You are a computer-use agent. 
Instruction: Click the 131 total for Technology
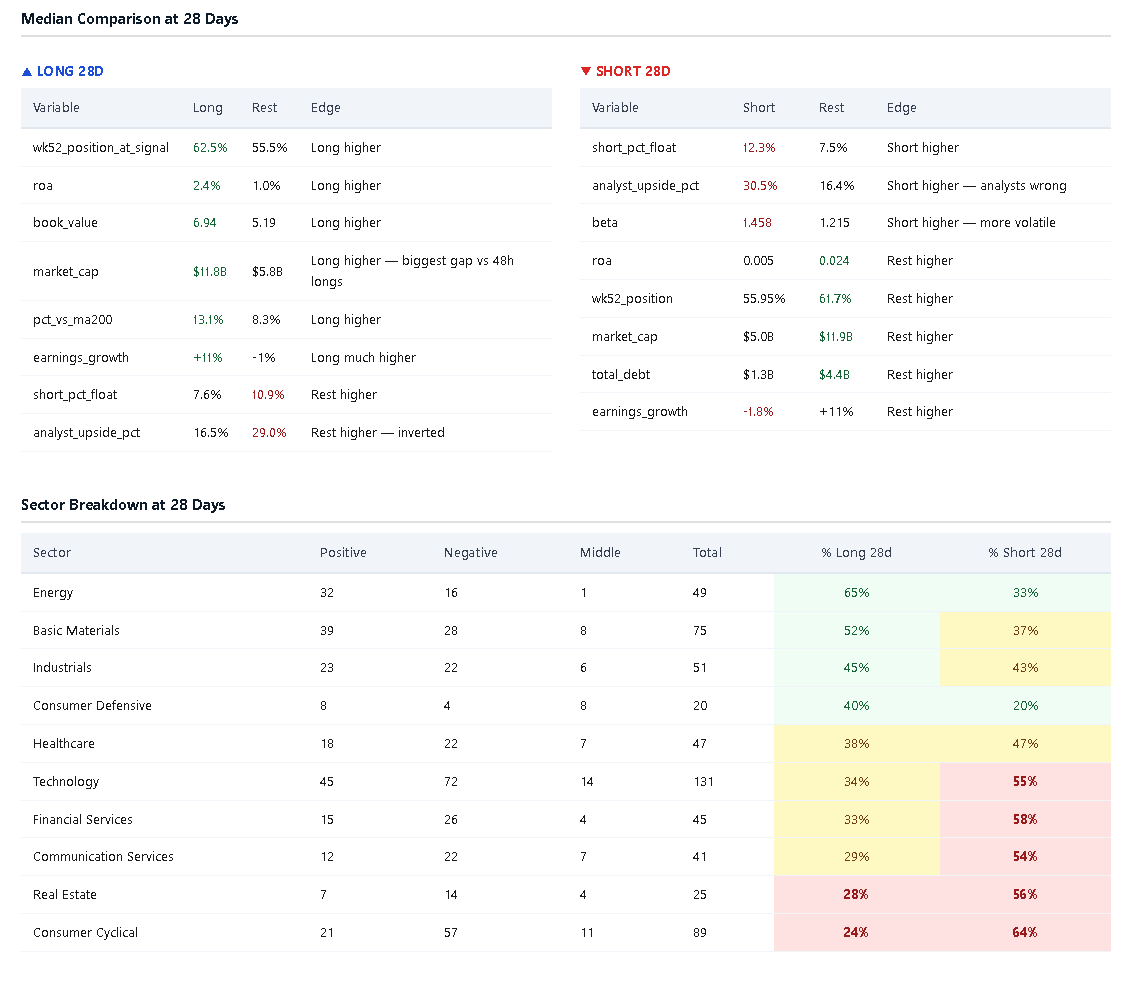tap(703, 782)
